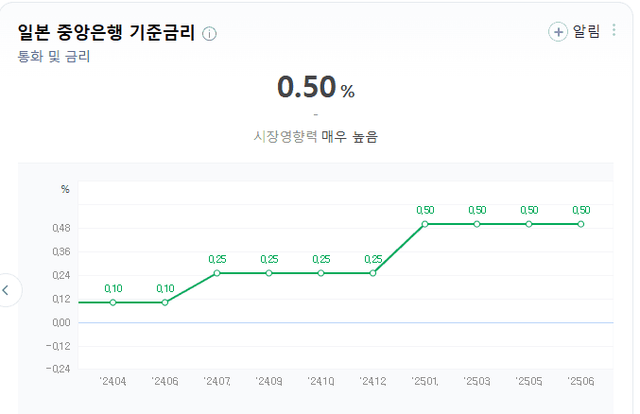The height and width of the screenshot is (414, 640).
Task: Click the 0.00 y-axis label
Action: pyautogui.click(x=62, y=323)
